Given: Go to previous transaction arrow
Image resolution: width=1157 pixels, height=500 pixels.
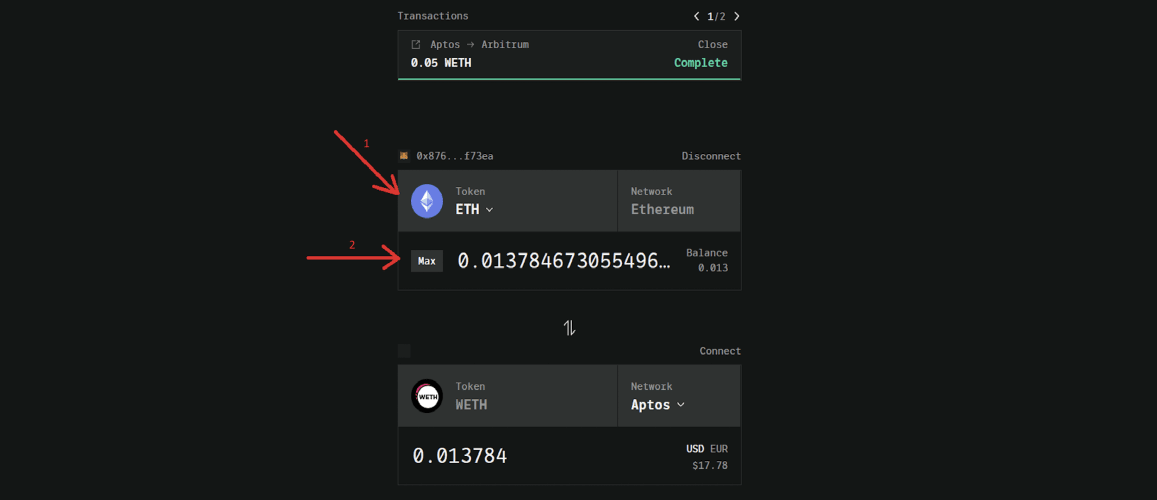Looking at the screenshot, I should (x=697, y=16).
